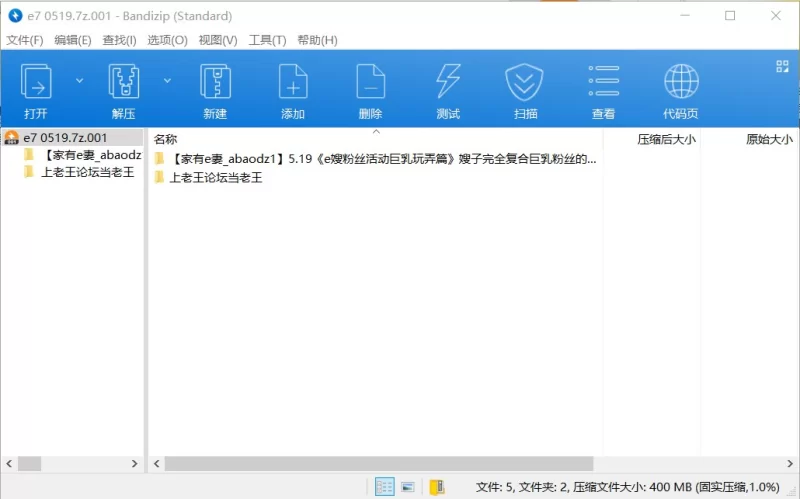Select 【家有e妻_abaodz folder in tree panel
The width and height of the screenshot is (800, 499).
92,155
